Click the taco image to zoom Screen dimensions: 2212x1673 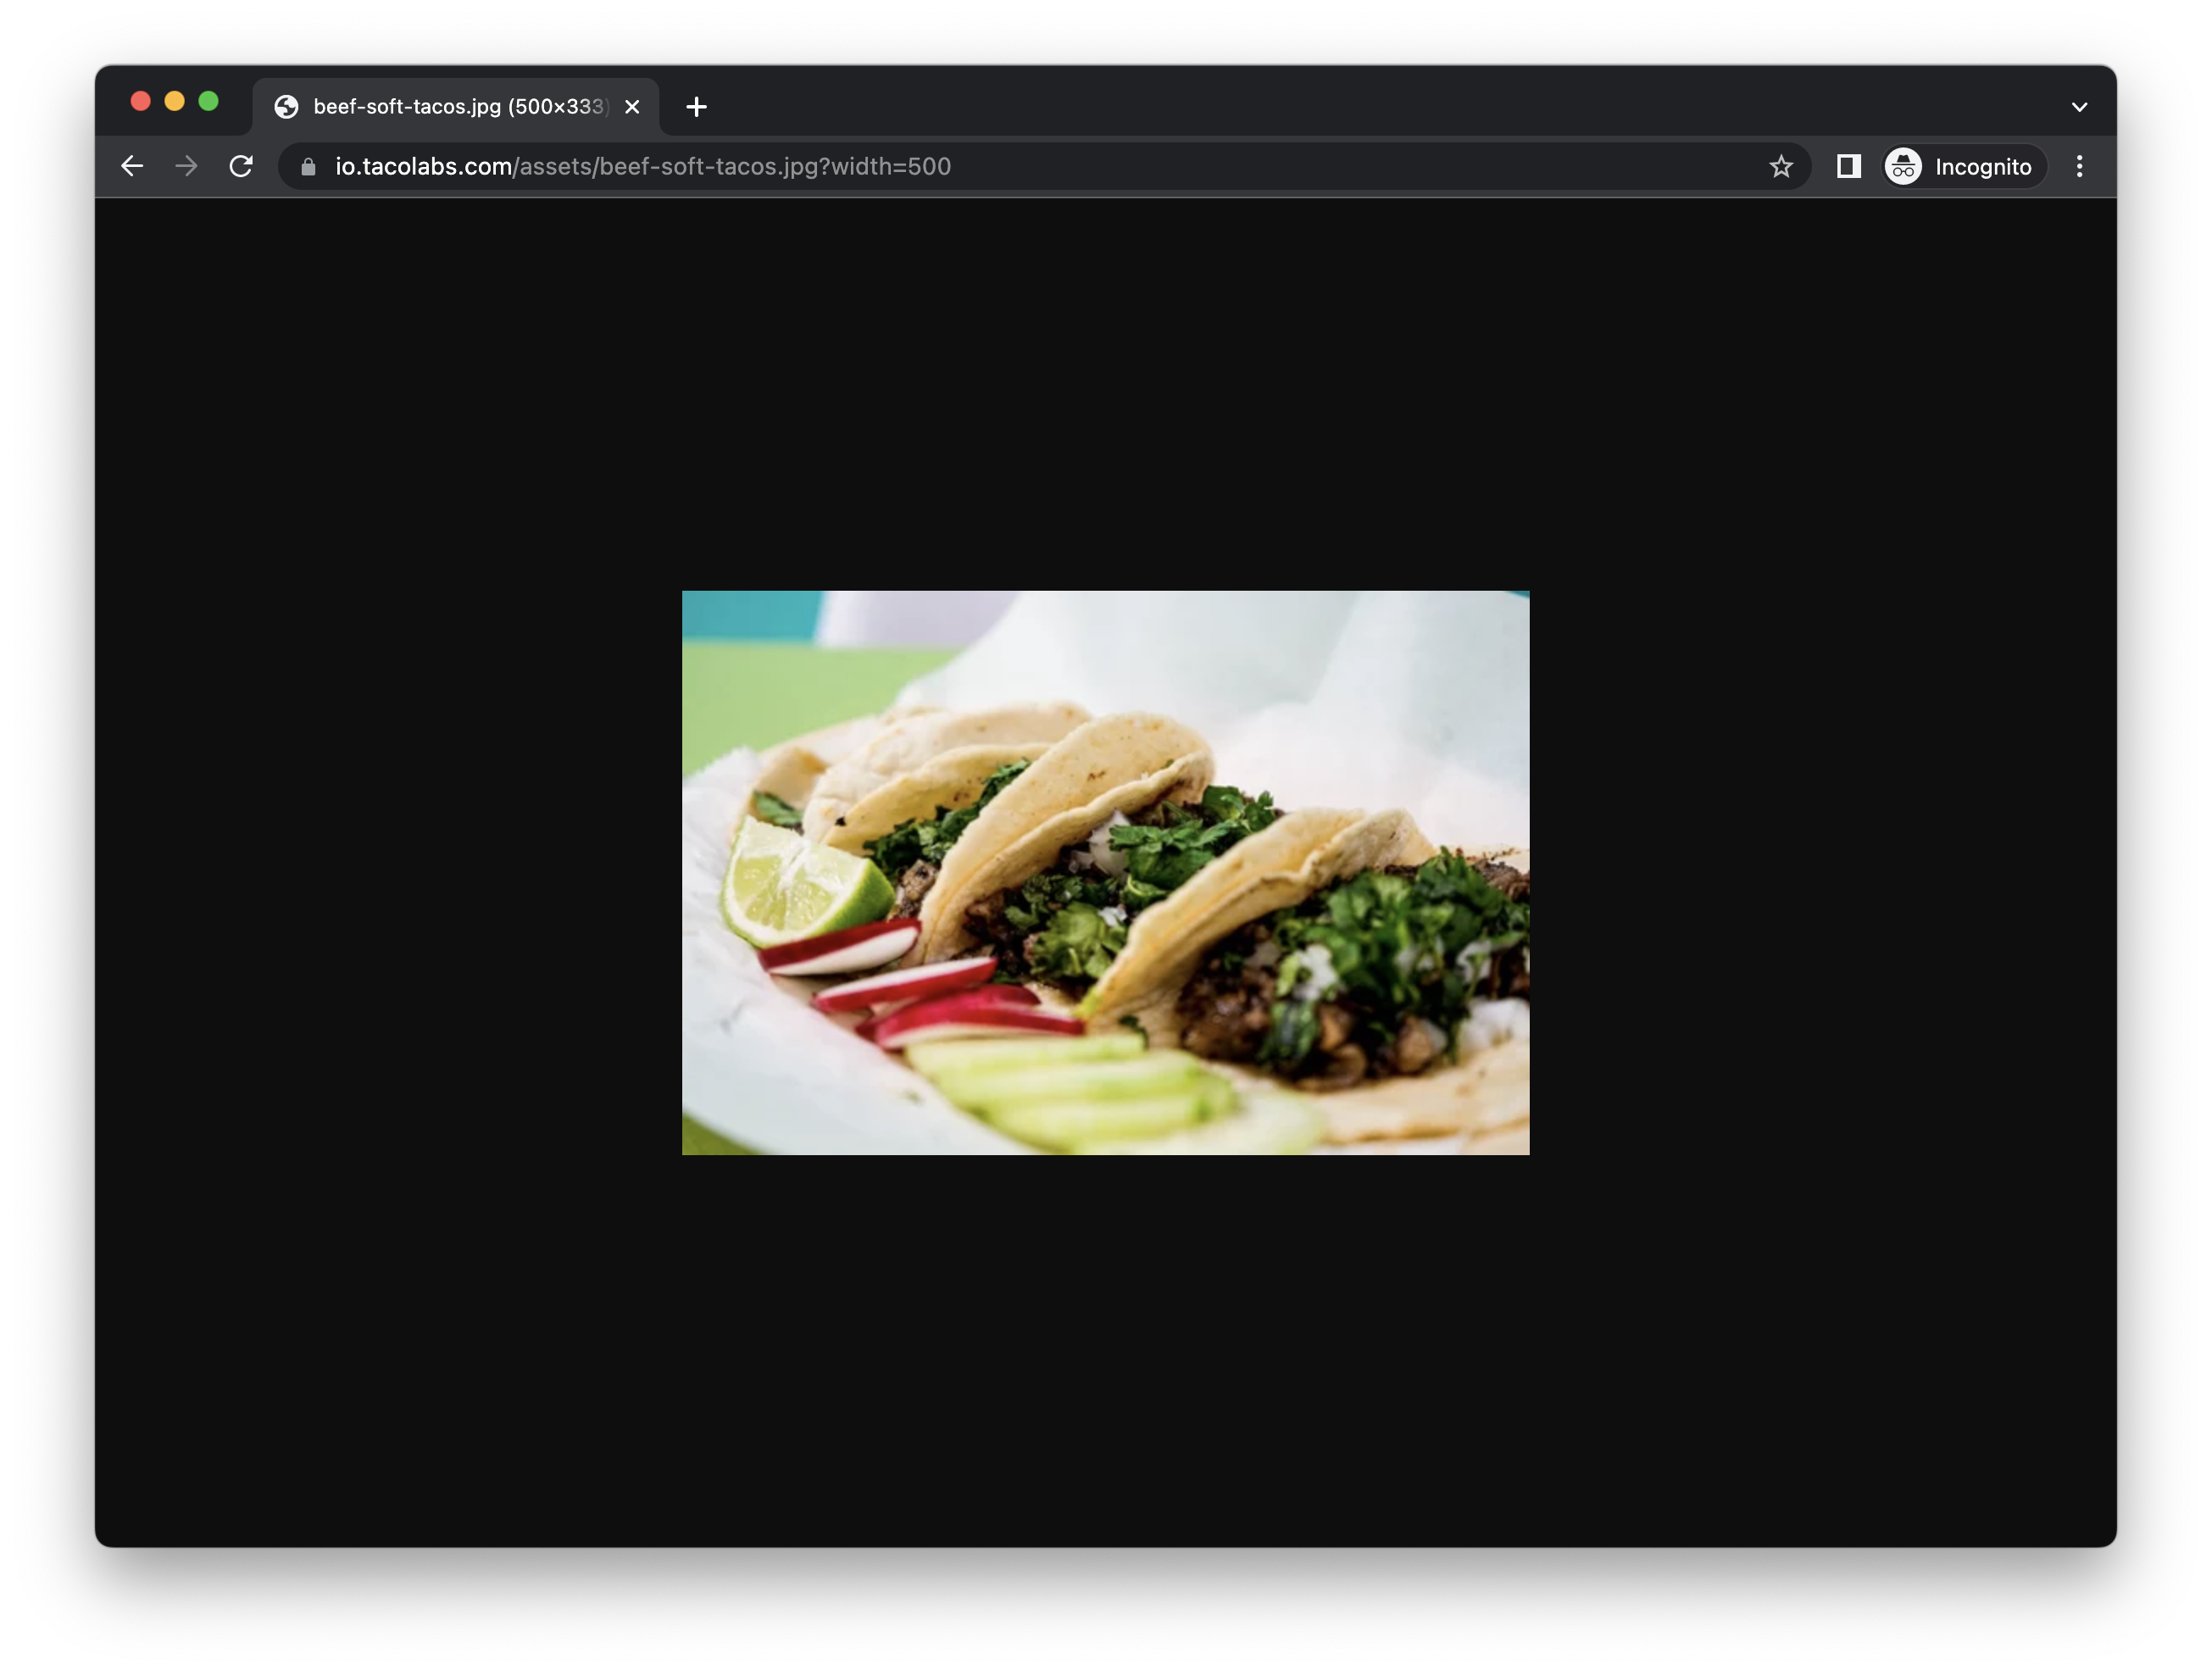click(x=1105, y=872)
